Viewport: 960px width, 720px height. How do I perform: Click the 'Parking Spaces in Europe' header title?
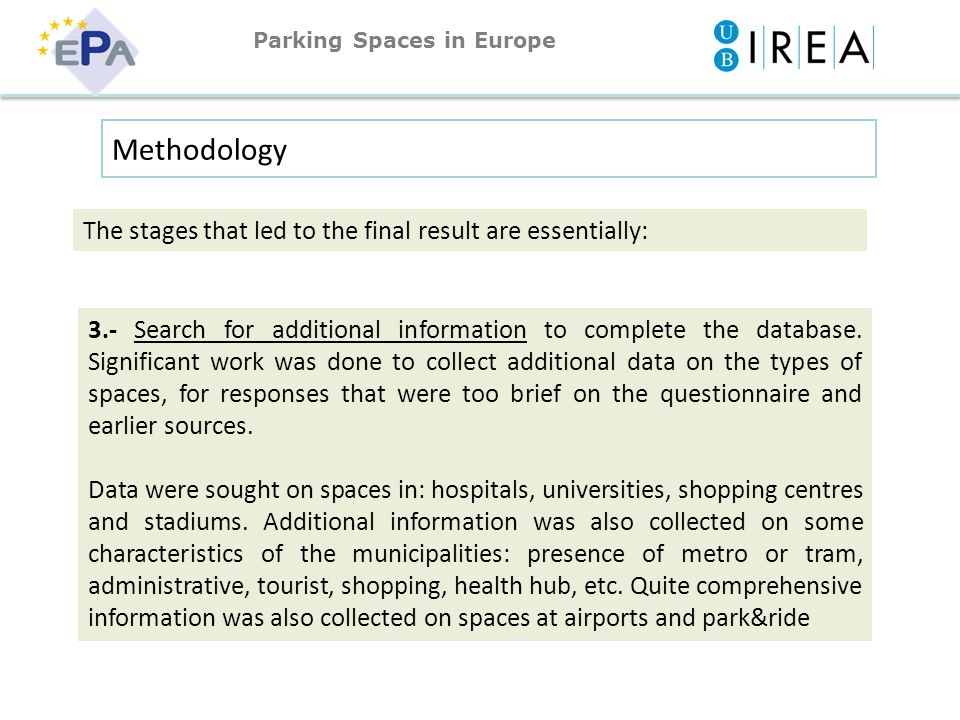click(x=405, y=40)
